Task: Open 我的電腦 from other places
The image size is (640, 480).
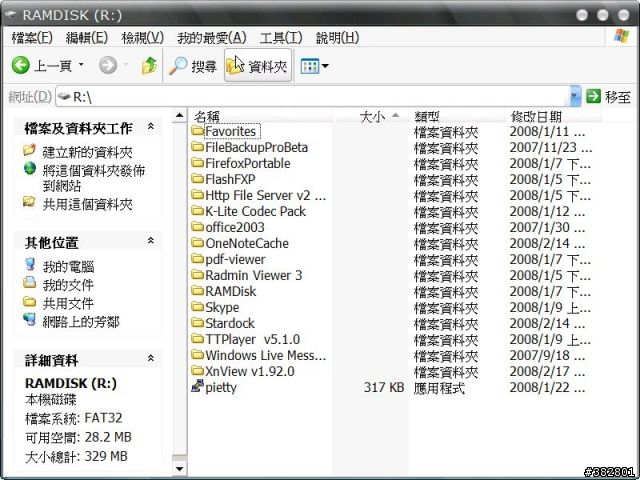Action: 68,267
